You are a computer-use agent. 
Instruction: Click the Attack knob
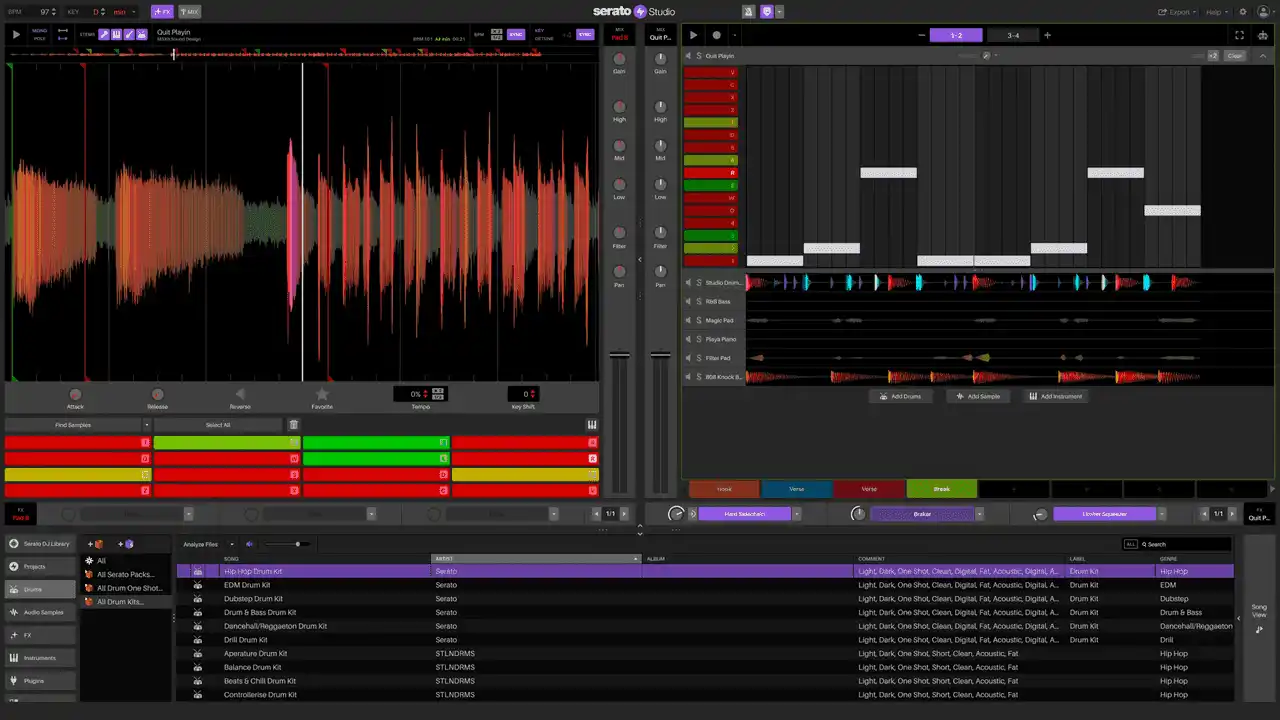[x=75, y=395]
